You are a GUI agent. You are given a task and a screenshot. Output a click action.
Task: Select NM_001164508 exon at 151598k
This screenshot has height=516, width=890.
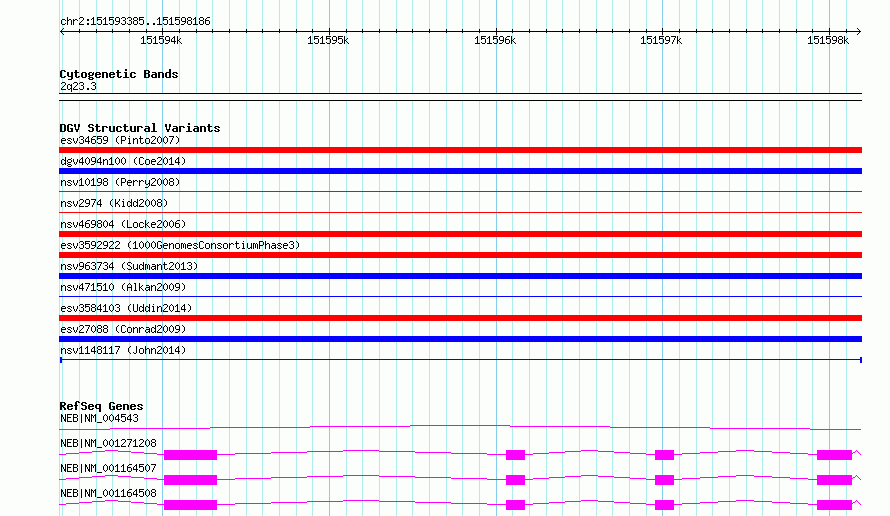[x=834, y=505]
